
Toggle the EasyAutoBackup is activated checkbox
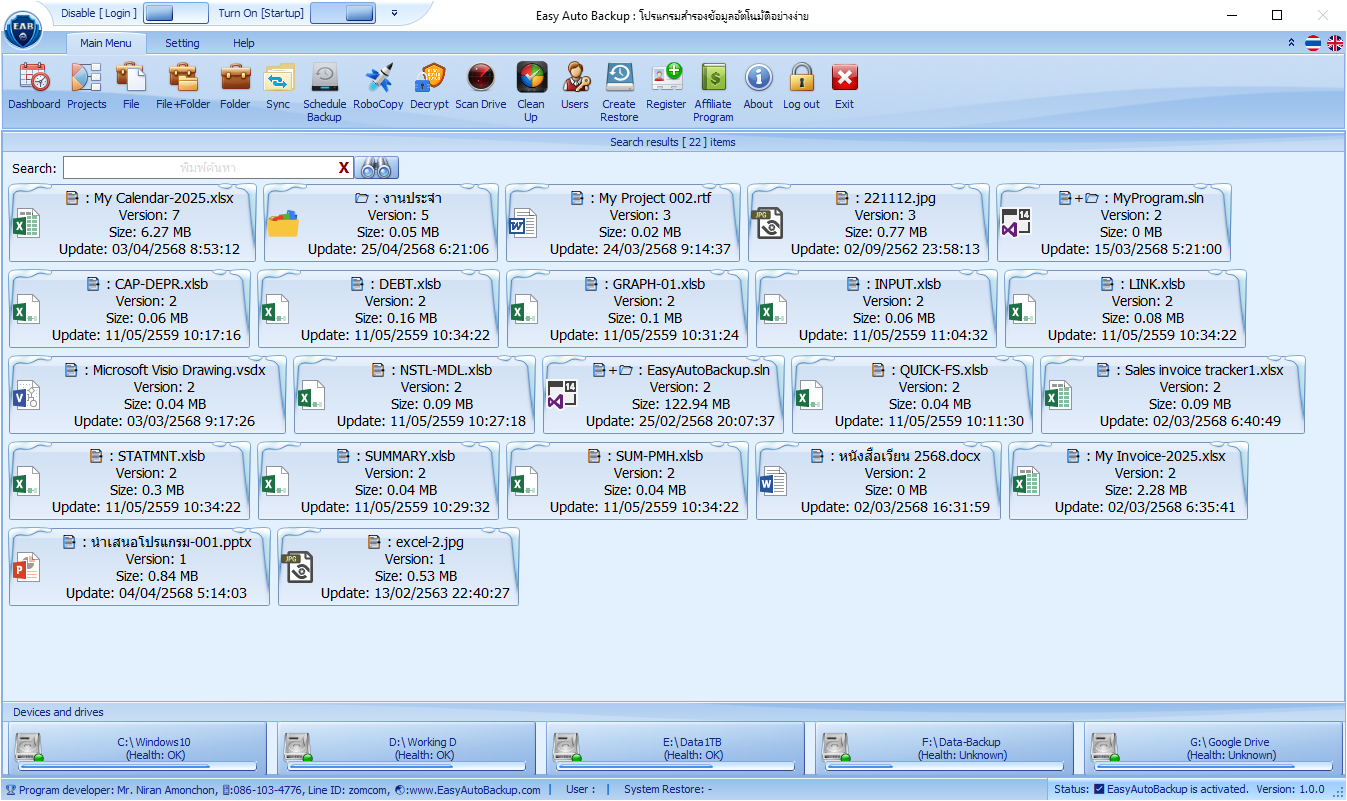pos(1099,789)
